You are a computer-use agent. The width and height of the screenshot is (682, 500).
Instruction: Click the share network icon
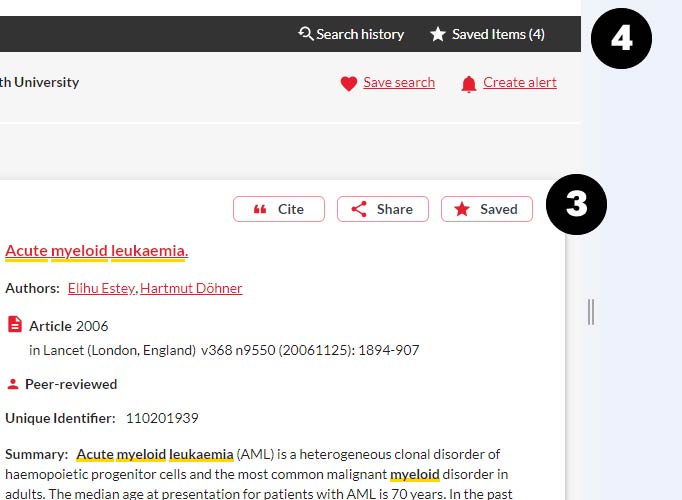(359, 209)
